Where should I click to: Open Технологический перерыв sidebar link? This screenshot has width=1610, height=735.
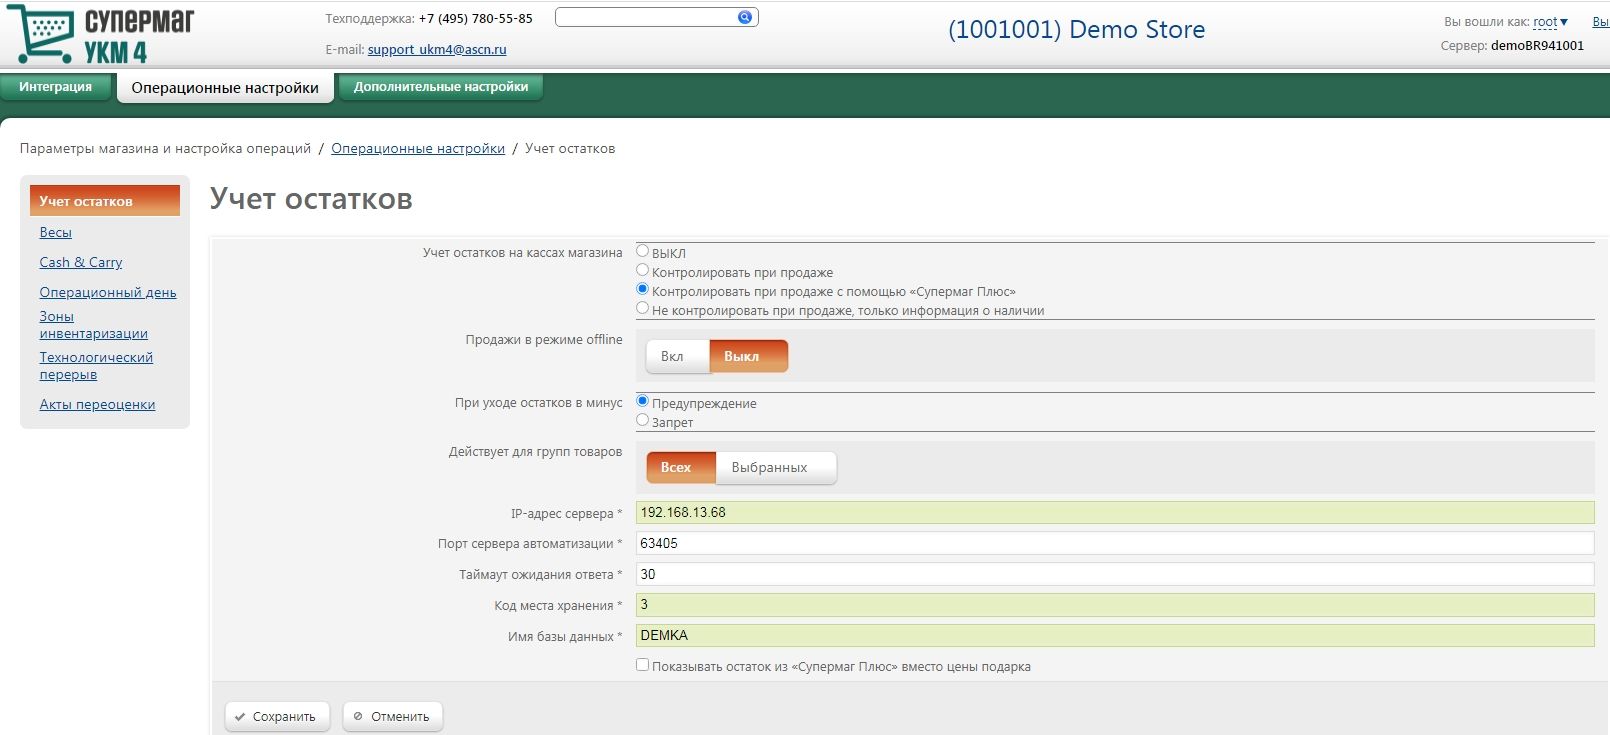click(x=96, y=366)
